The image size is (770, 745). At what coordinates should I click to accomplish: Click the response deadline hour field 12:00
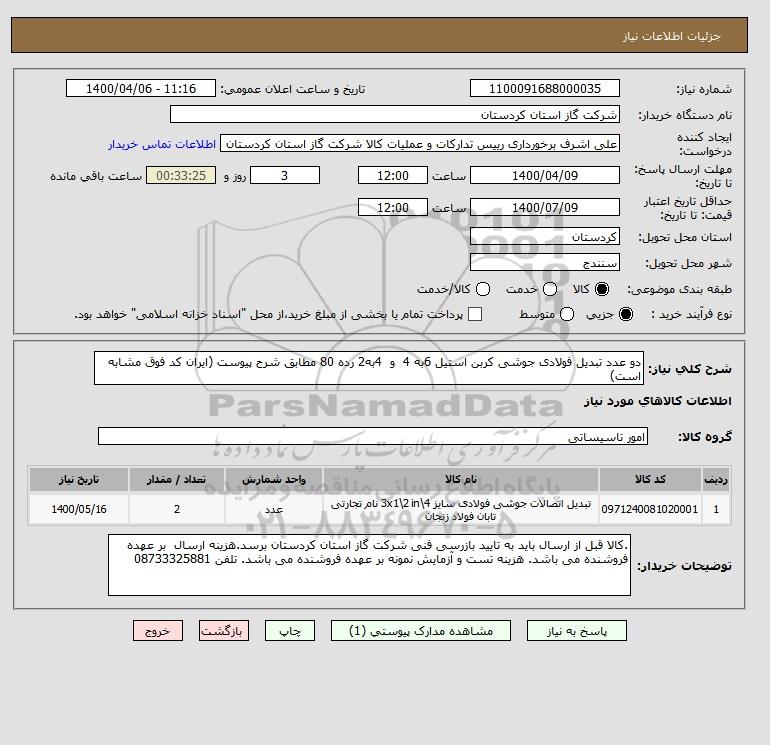coord(393,175)
